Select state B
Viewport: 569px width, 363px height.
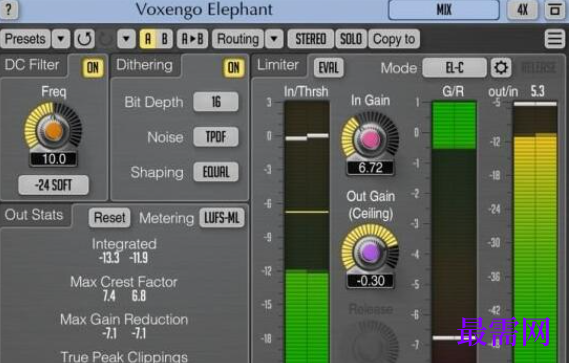[164, 39]
